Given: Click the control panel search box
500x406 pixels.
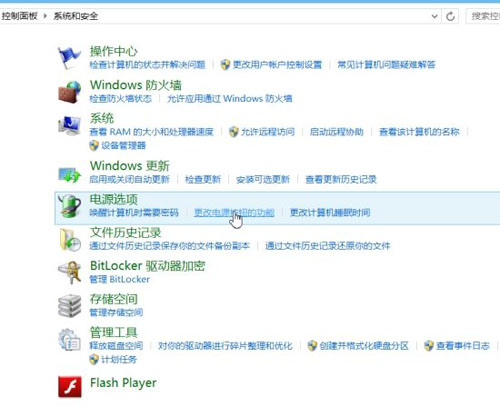Looking at the screenshot, I should coord(484,16).
